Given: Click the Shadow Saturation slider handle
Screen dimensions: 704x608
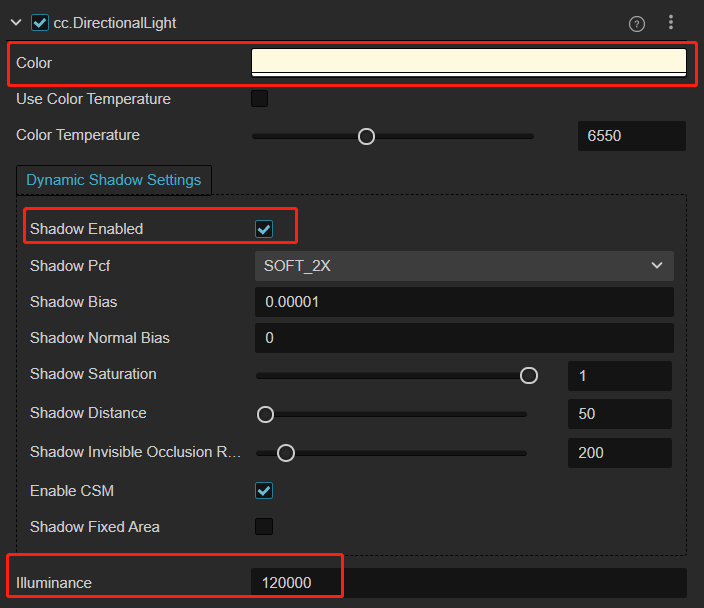Looking at the screenshot, I should (529, 375).
